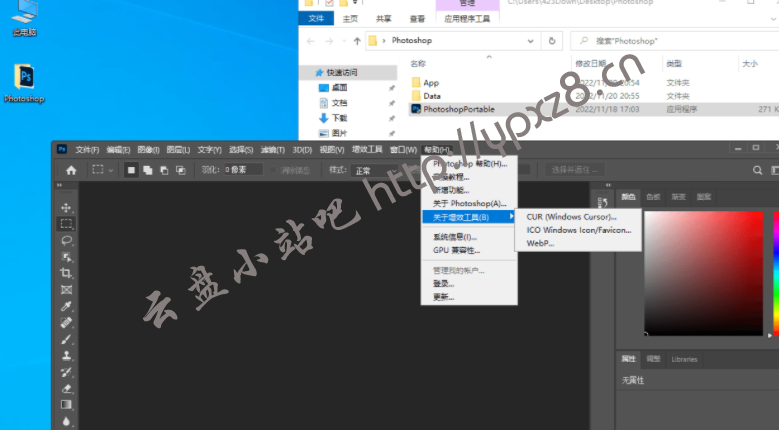
Task: Collapse right panels with double-arrow
Action: tap(608, 185)
